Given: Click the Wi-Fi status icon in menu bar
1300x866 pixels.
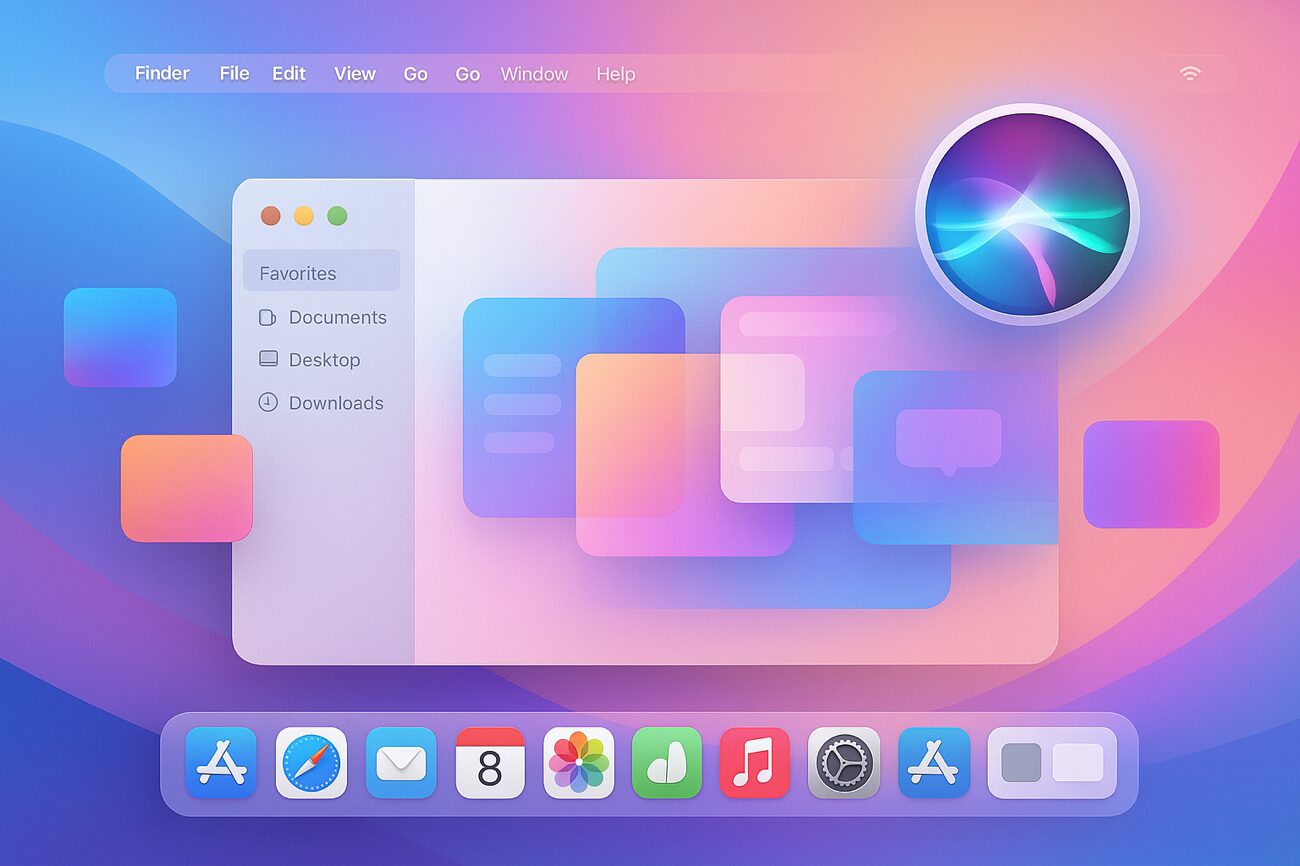Looking at the screenshot, I should (1190, 74).
